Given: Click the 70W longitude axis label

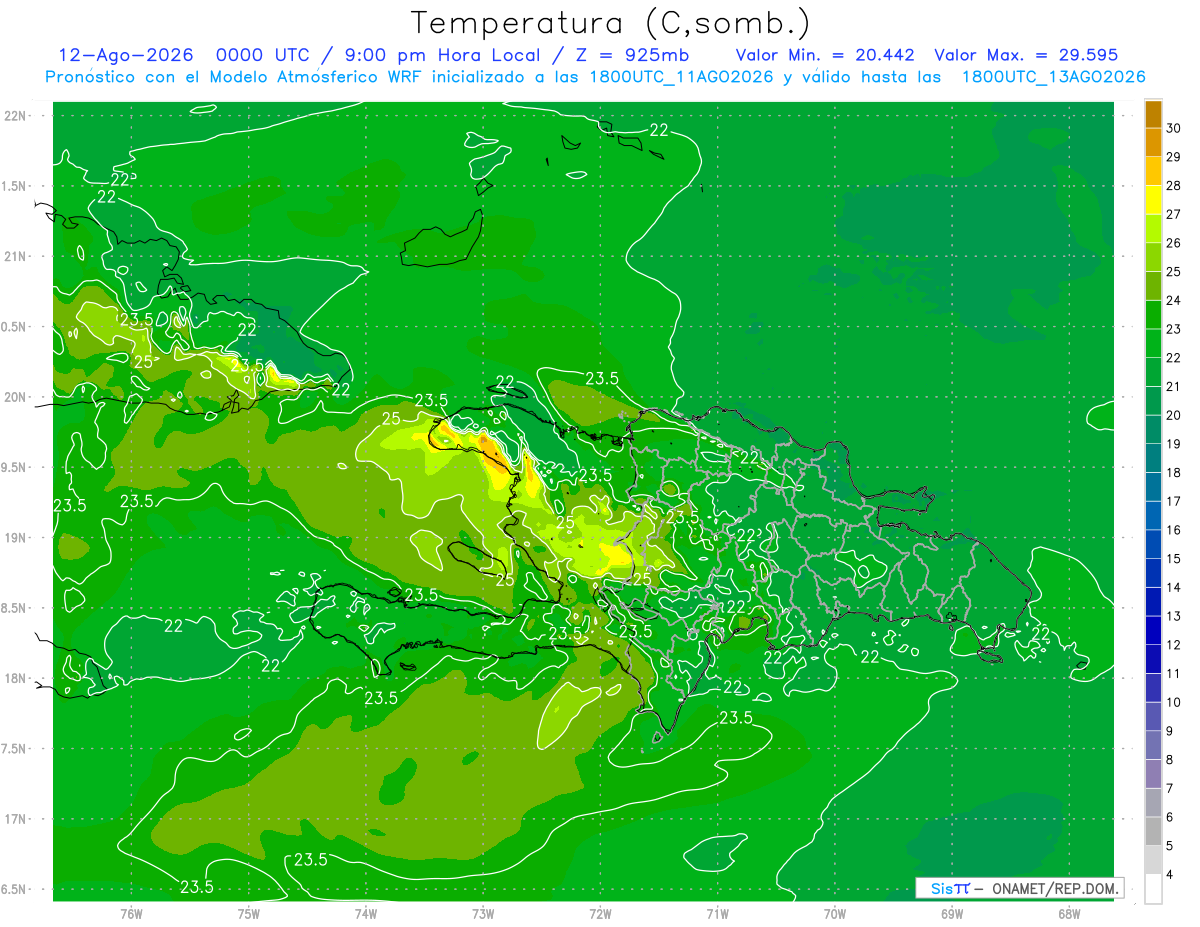Looking at the screenshot, I should pyautogui.click(x=835, y=914).
